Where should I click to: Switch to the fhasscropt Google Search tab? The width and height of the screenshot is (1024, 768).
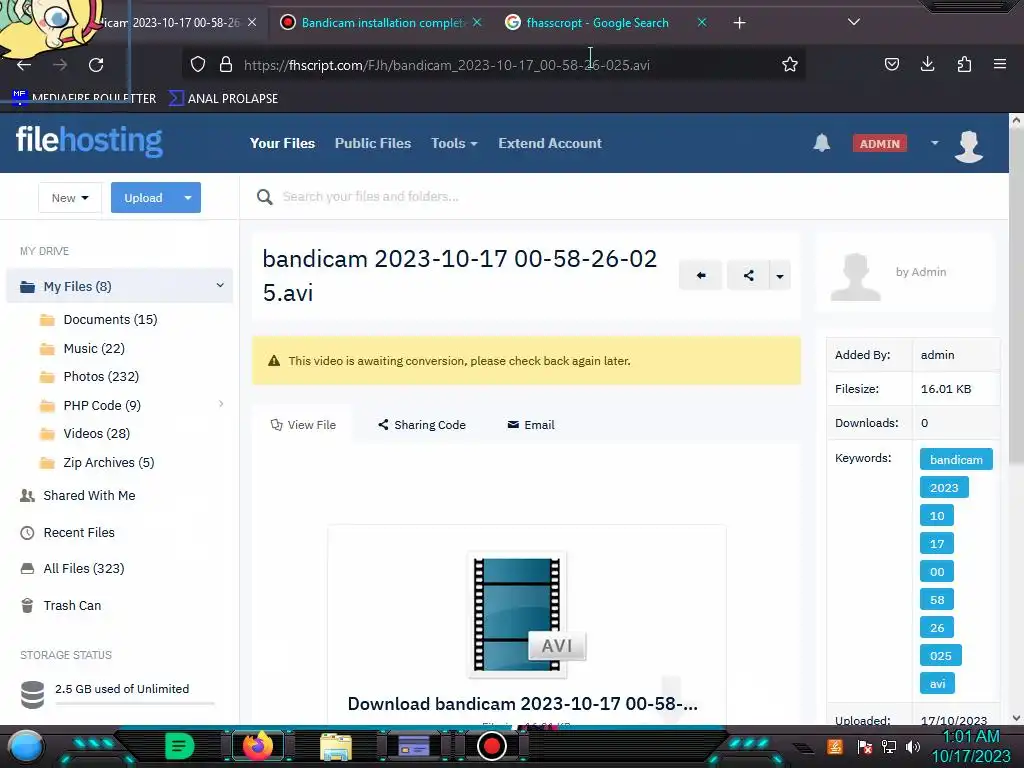(597, 23)
